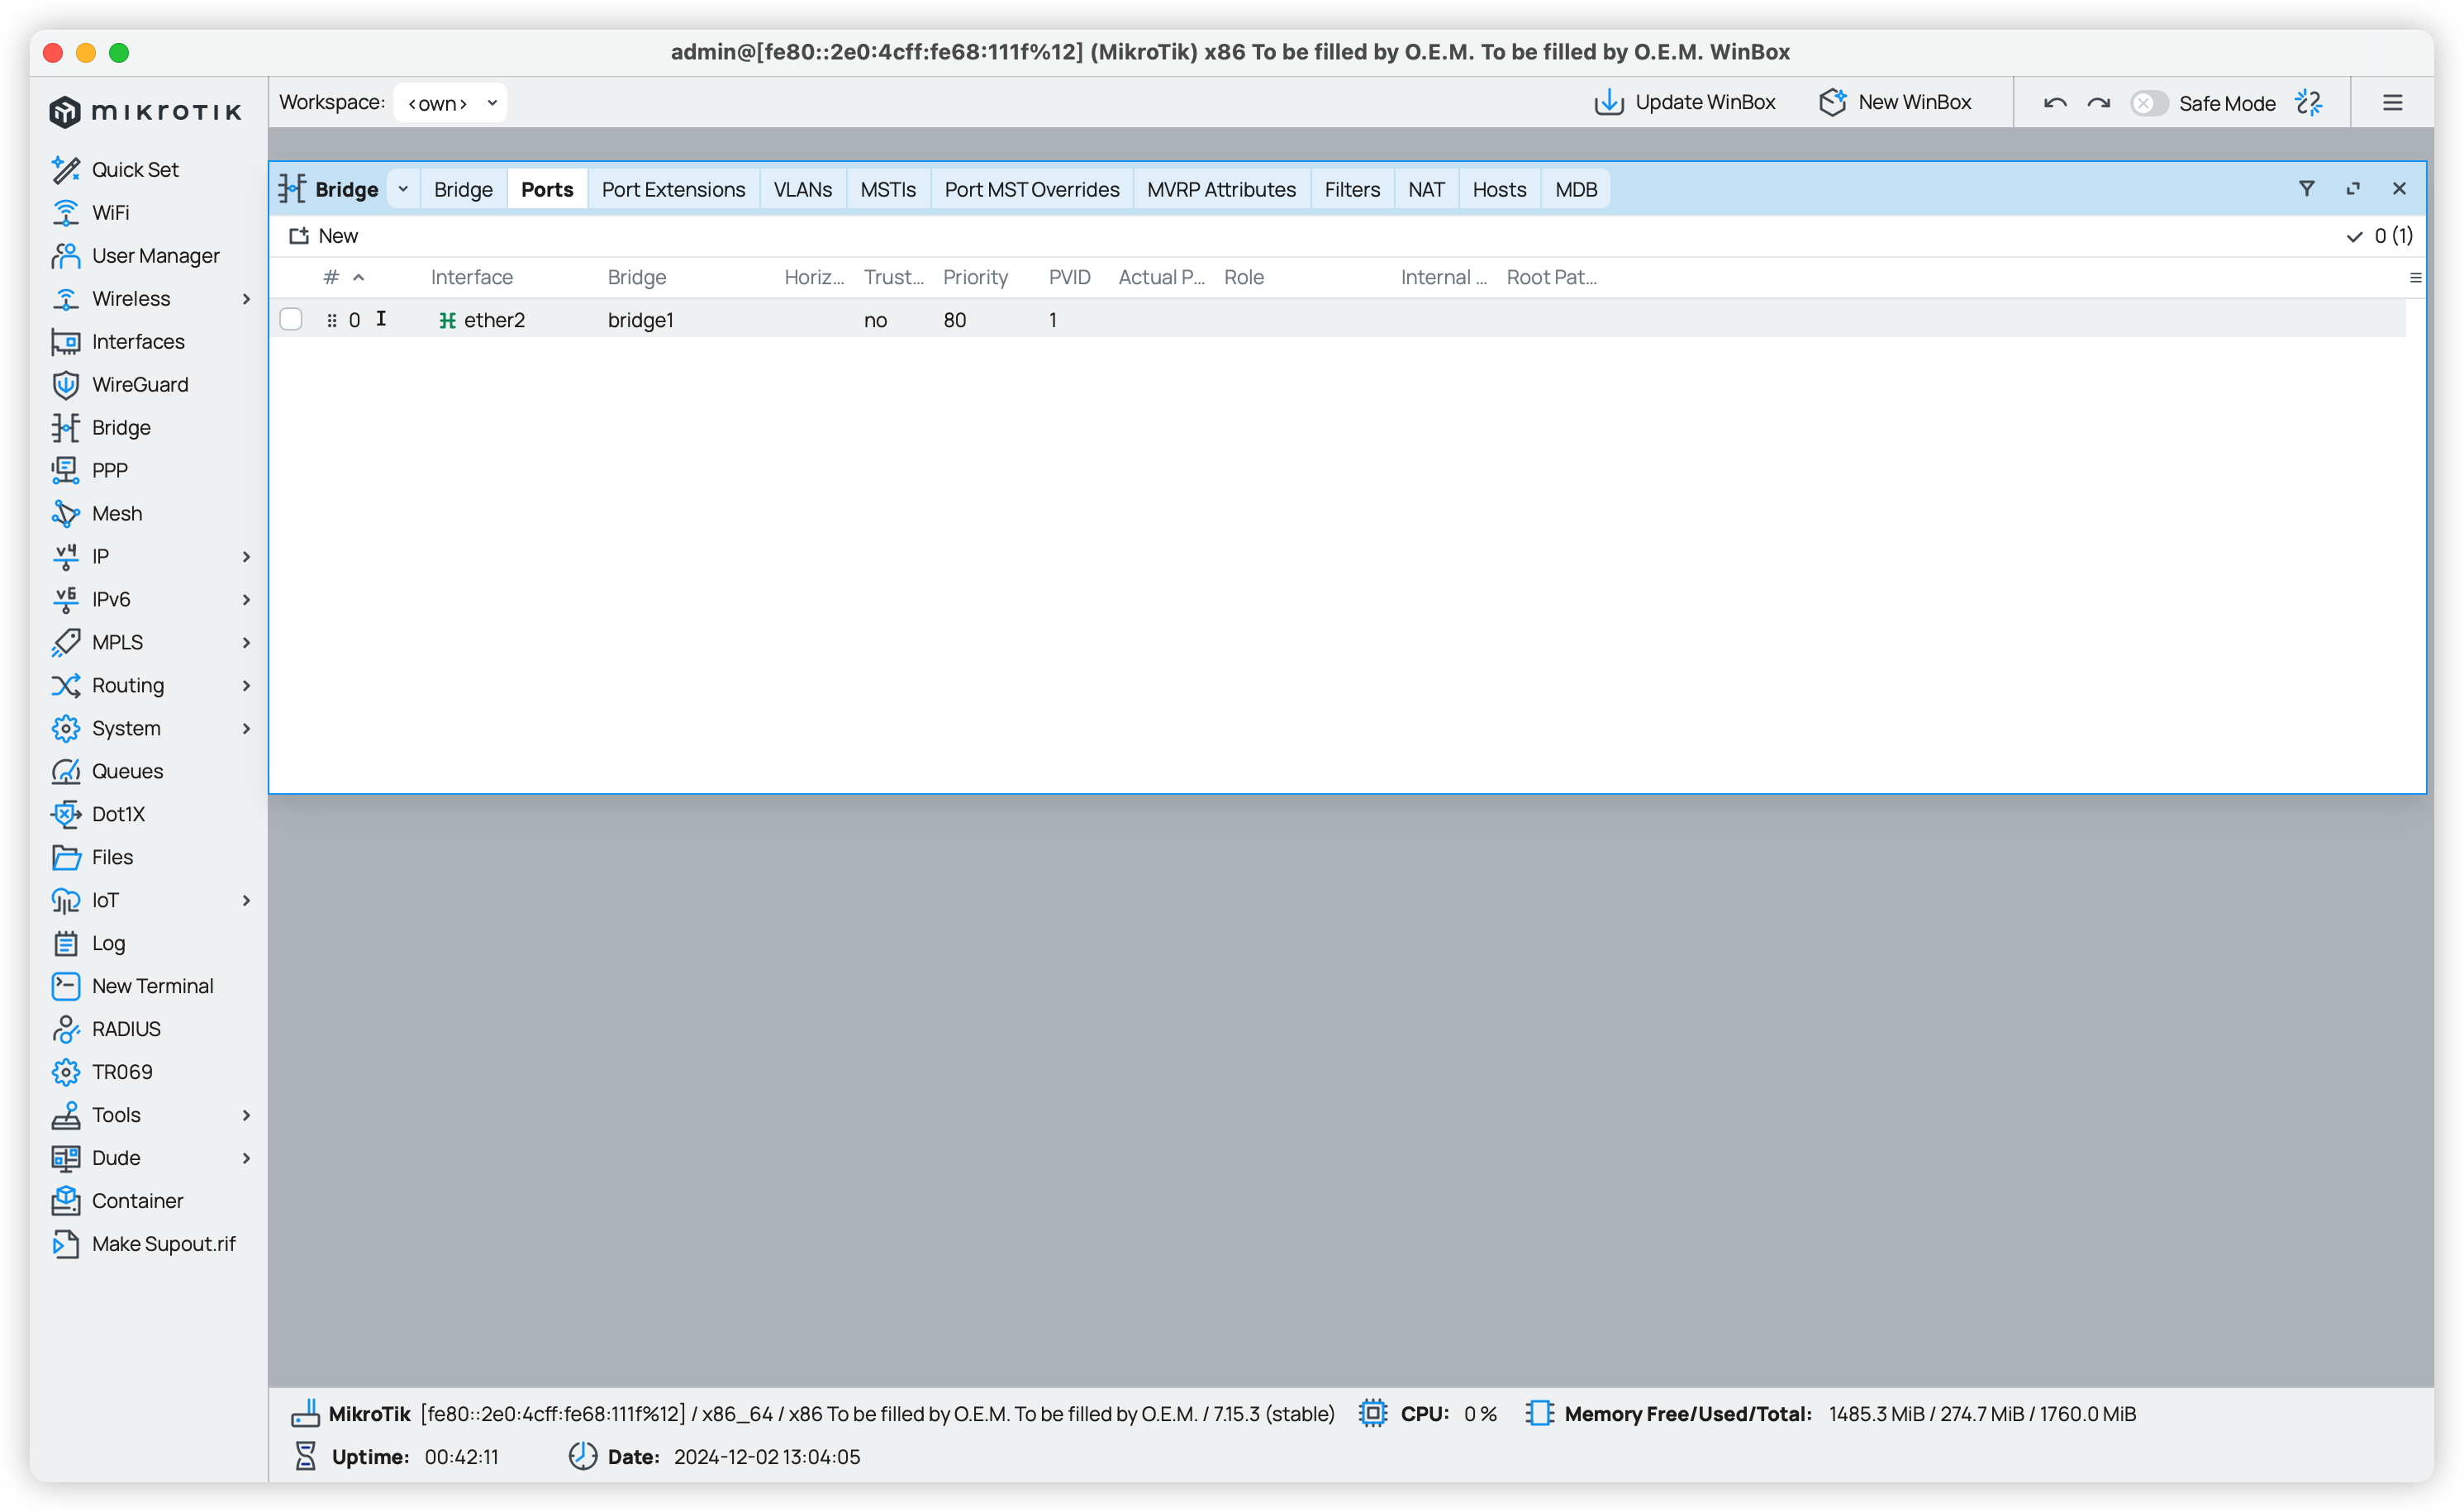Click the MikroTik logo
The image size is (2464, 1512).
(146, 111)
